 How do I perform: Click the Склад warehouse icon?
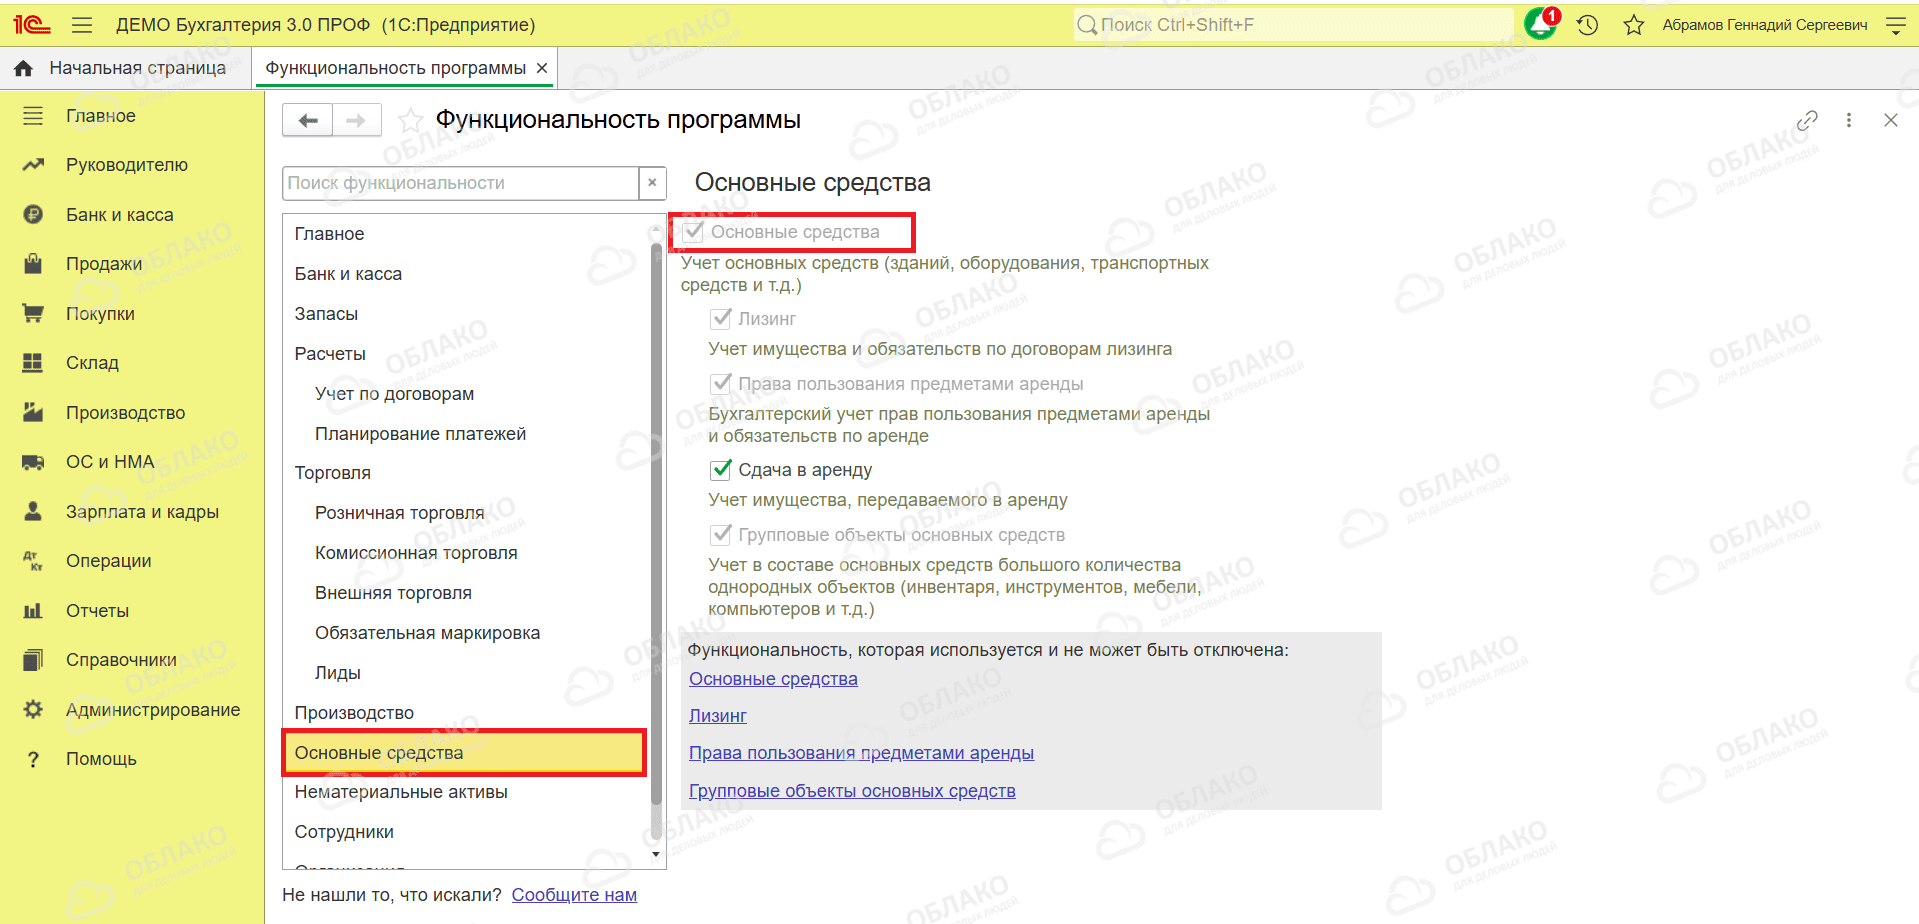(33, 362)
